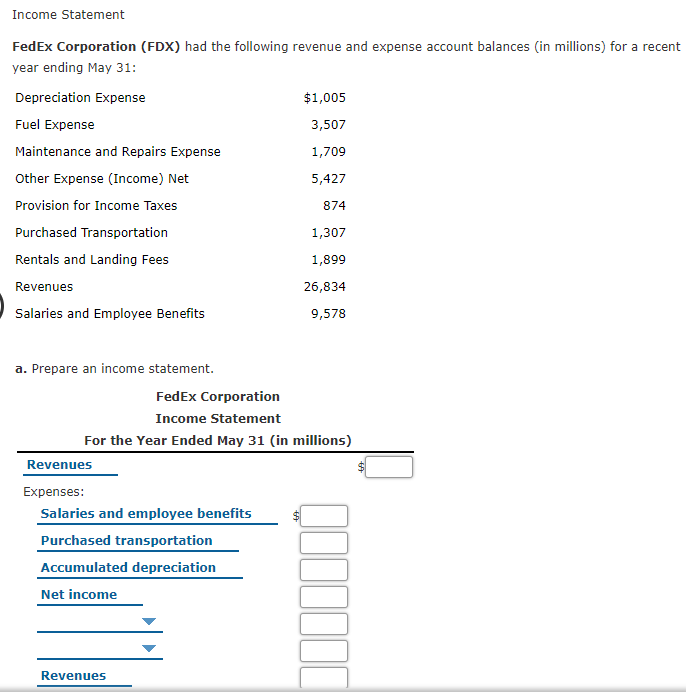
Task: Open the Purchased transportation dropdown
Action: tap(138, 541)
